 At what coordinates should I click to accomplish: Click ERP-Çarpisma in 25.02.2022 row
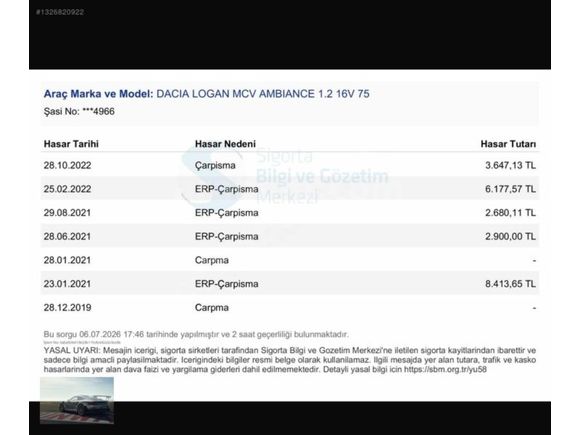[x=227, y=189]
